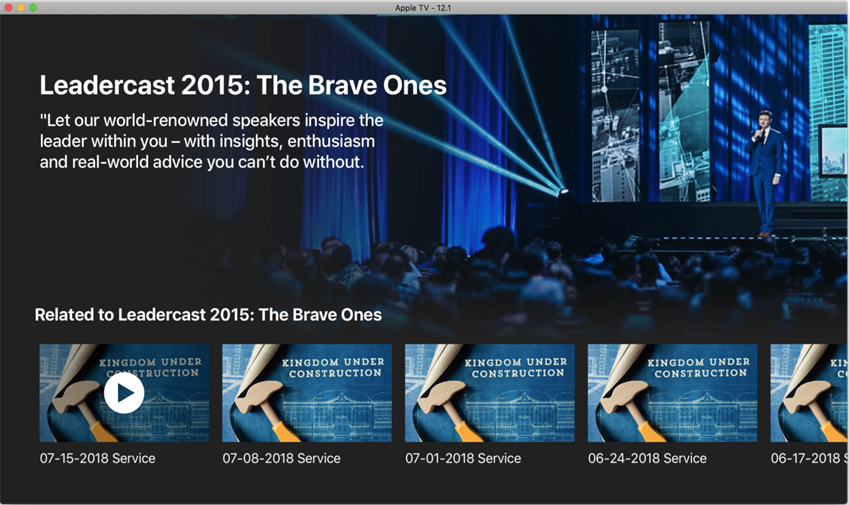Click the Apple TV - 12.1 window title
This screenshot has height=505, width=850.
pos(423,8)
